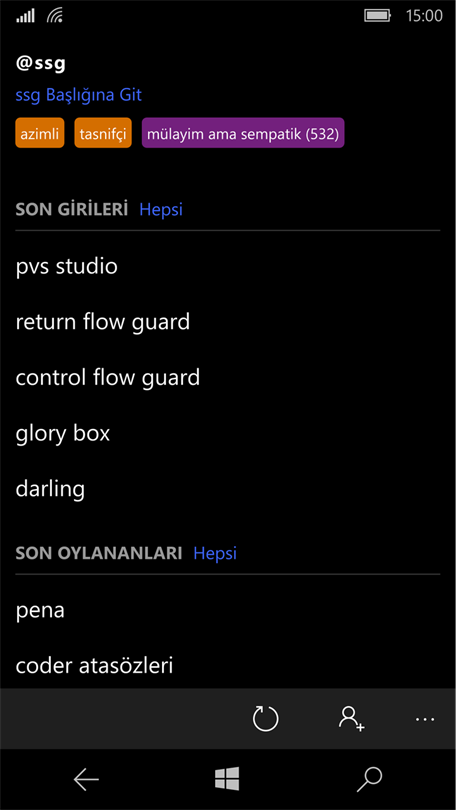Open Hepsi next to SON GİRİLERİ
456x810 pixels.
coord(161,210)
